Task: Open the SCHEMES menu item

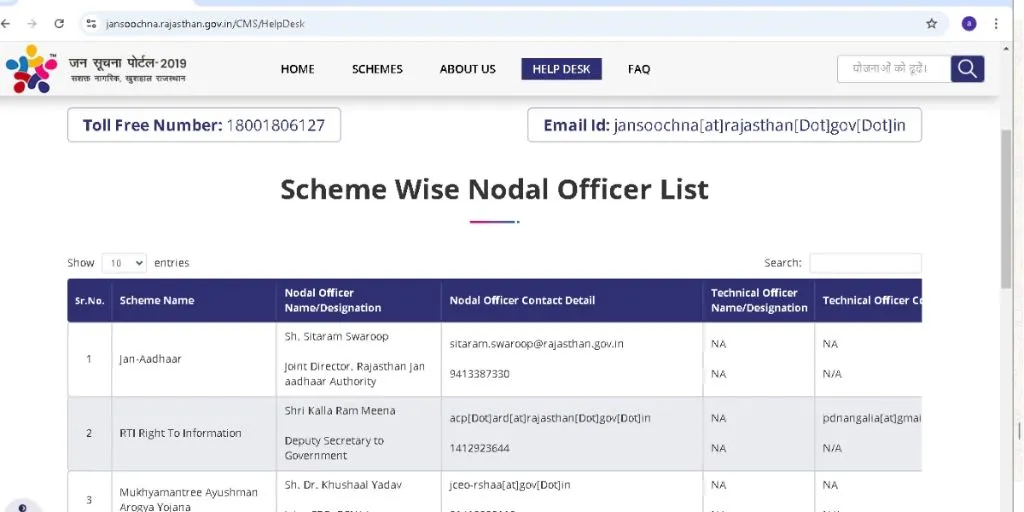Action: point(377,69)
